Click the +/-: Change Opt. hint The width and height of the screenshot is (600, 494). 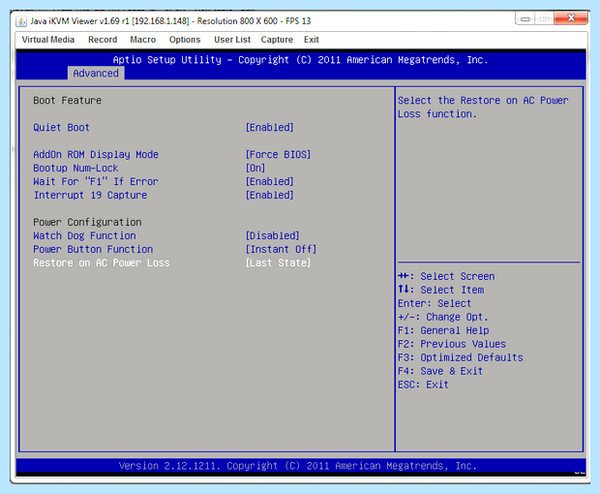[x=443, y=317]
